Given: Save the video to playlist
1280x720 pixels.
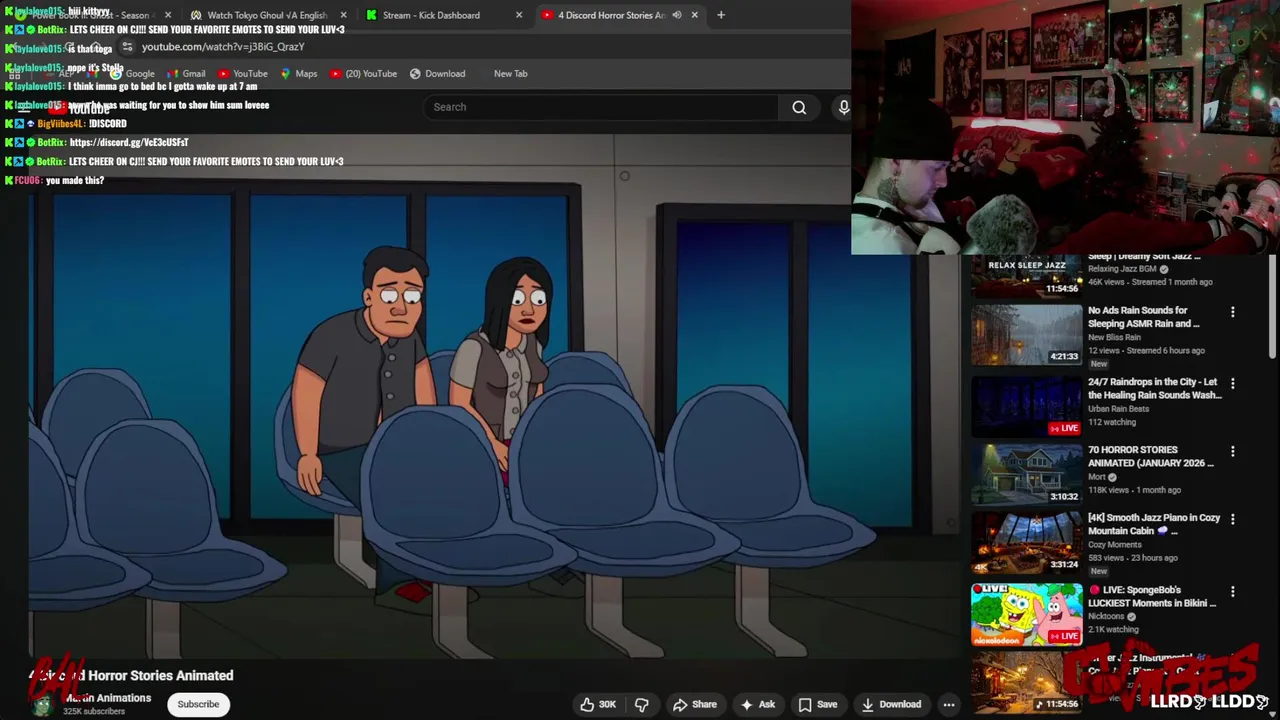Looking at the screenshot, I should (x=817, y=704).
